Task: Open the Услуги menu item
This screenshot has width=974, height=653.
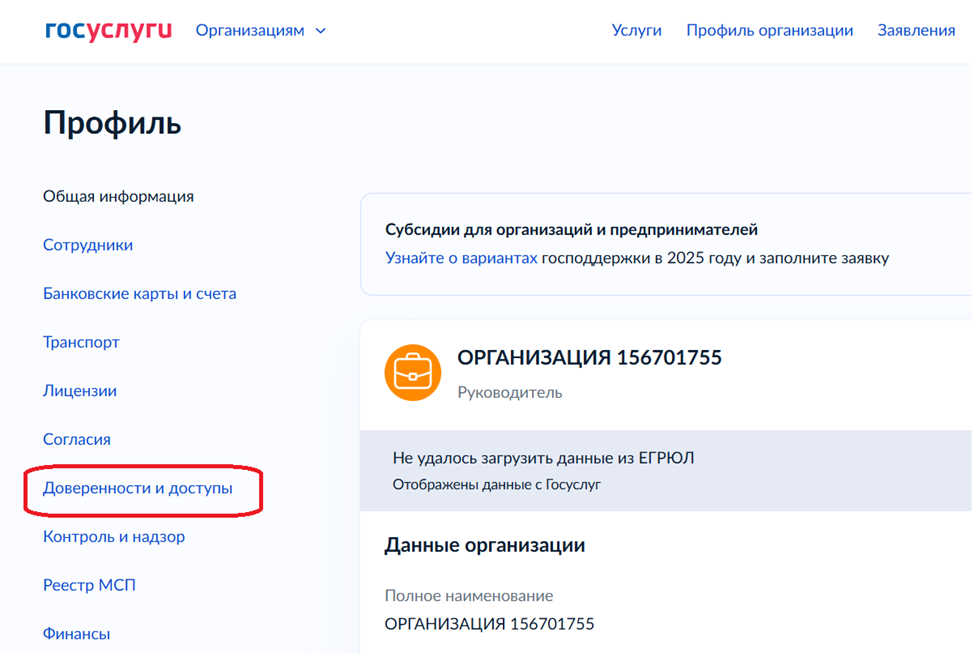Action: click(x=637, y=31)
